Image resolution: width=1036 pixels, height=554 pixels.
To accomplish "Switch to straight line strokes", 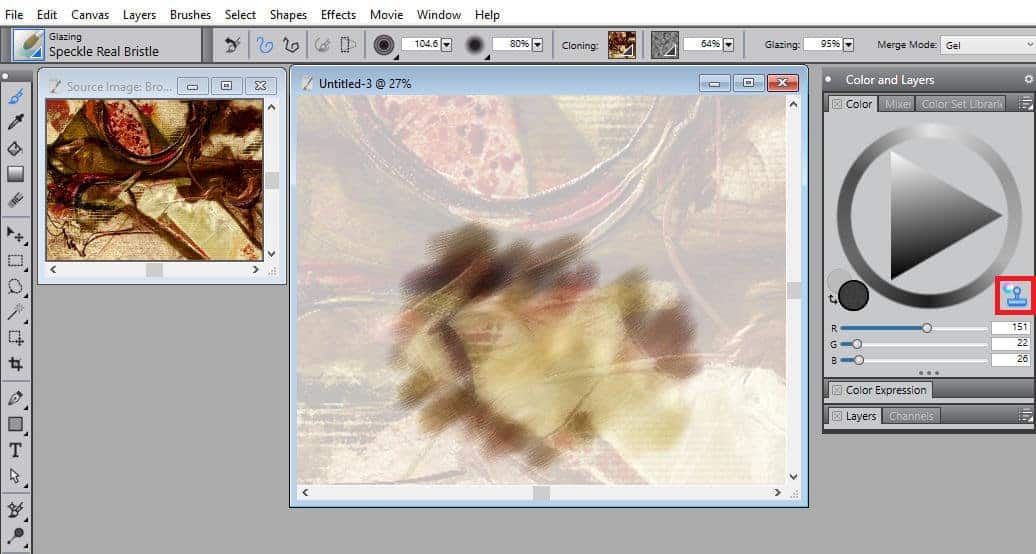I will click(292, 45).
